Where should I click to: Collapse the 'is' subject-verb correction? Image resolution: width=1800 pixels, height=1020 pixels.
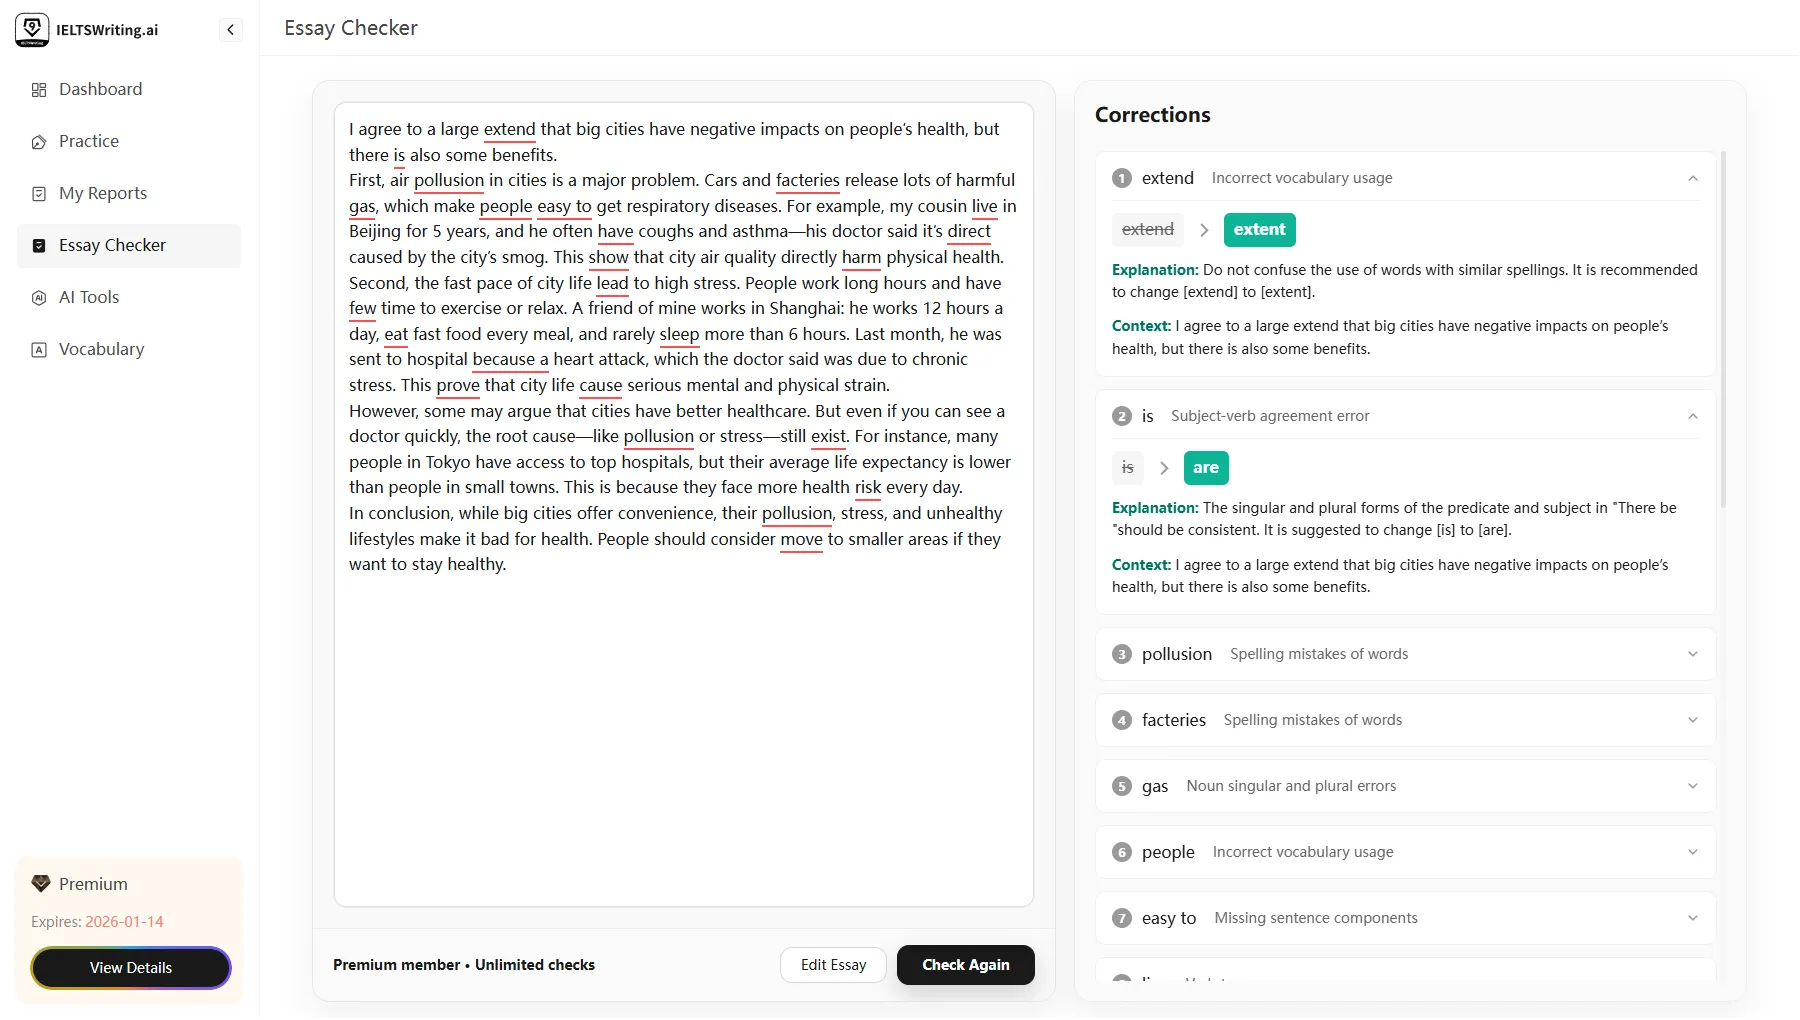[1692, 415]
